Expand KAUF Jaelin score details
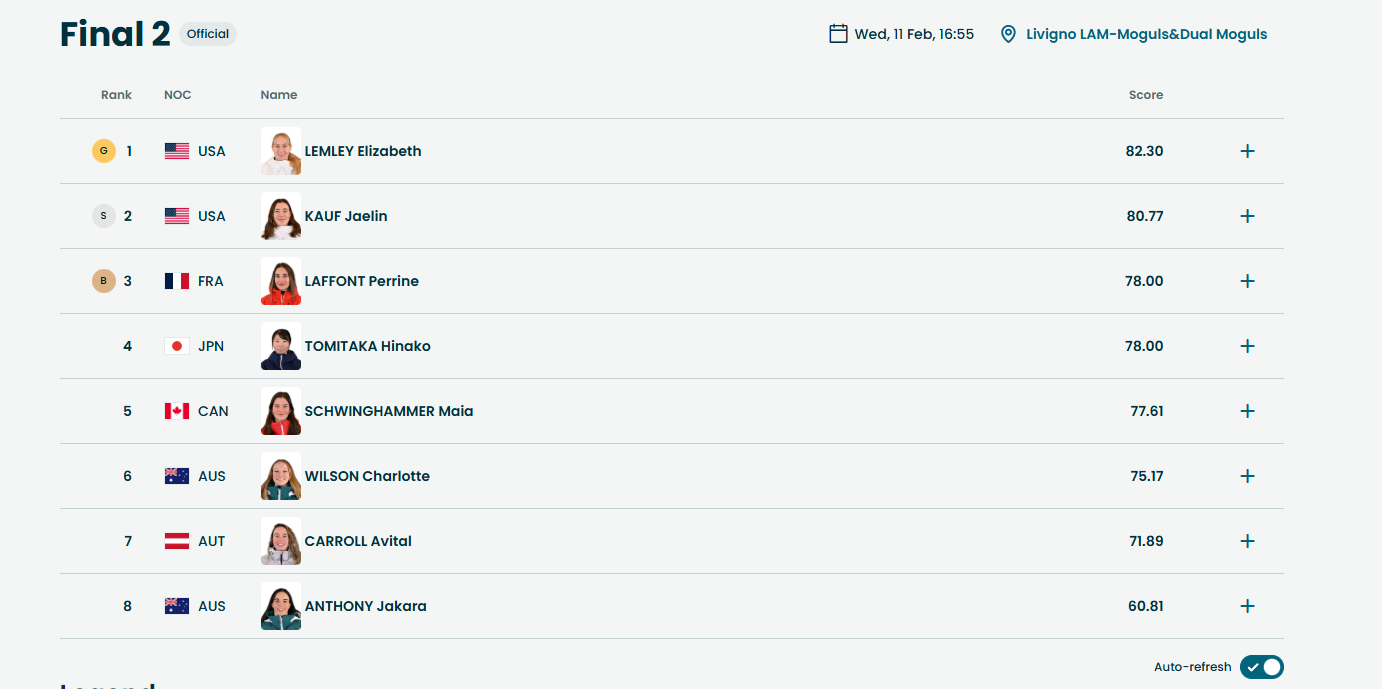The image size is (1382, 689). (x=1247, y=216)
